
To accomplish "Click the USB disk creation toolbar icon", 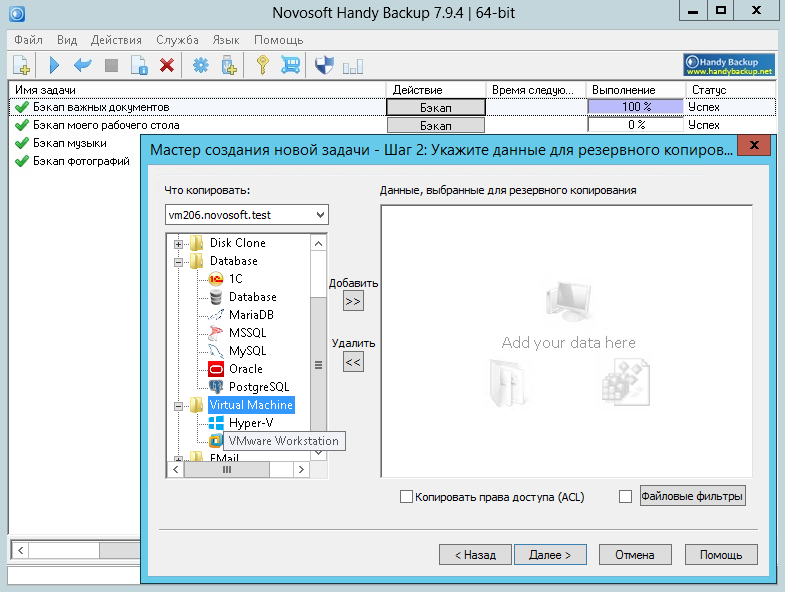I will pos(229,65).
